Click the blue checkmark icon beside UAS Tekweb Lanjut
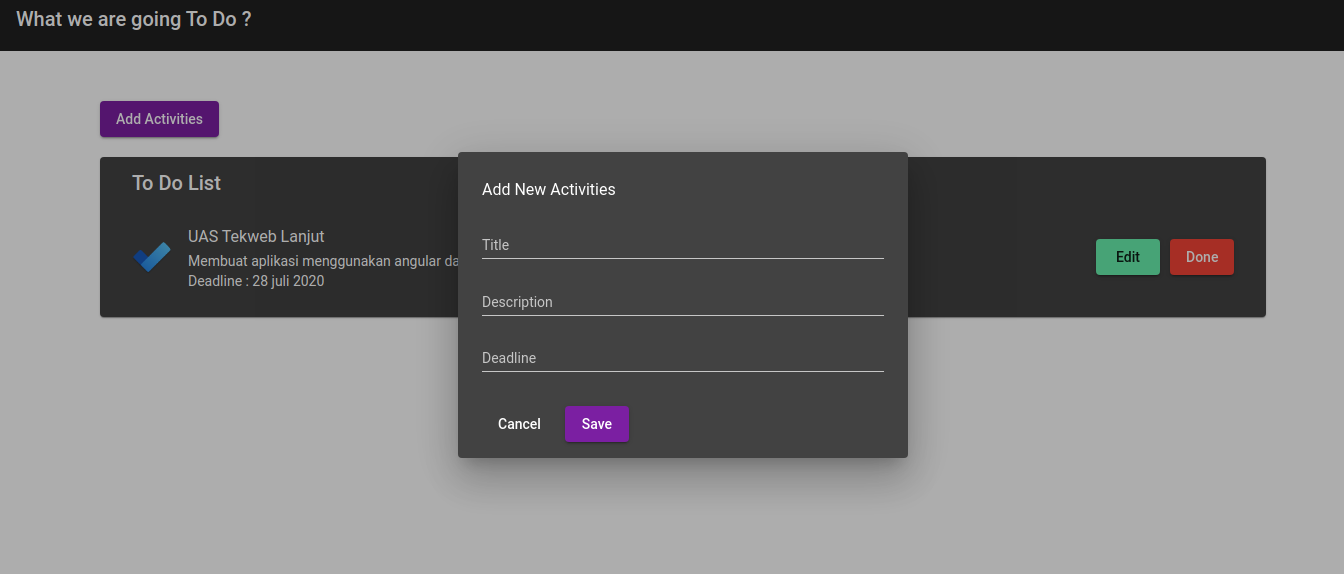Viewport: 1344px width, 574px height. pos(152,257)
